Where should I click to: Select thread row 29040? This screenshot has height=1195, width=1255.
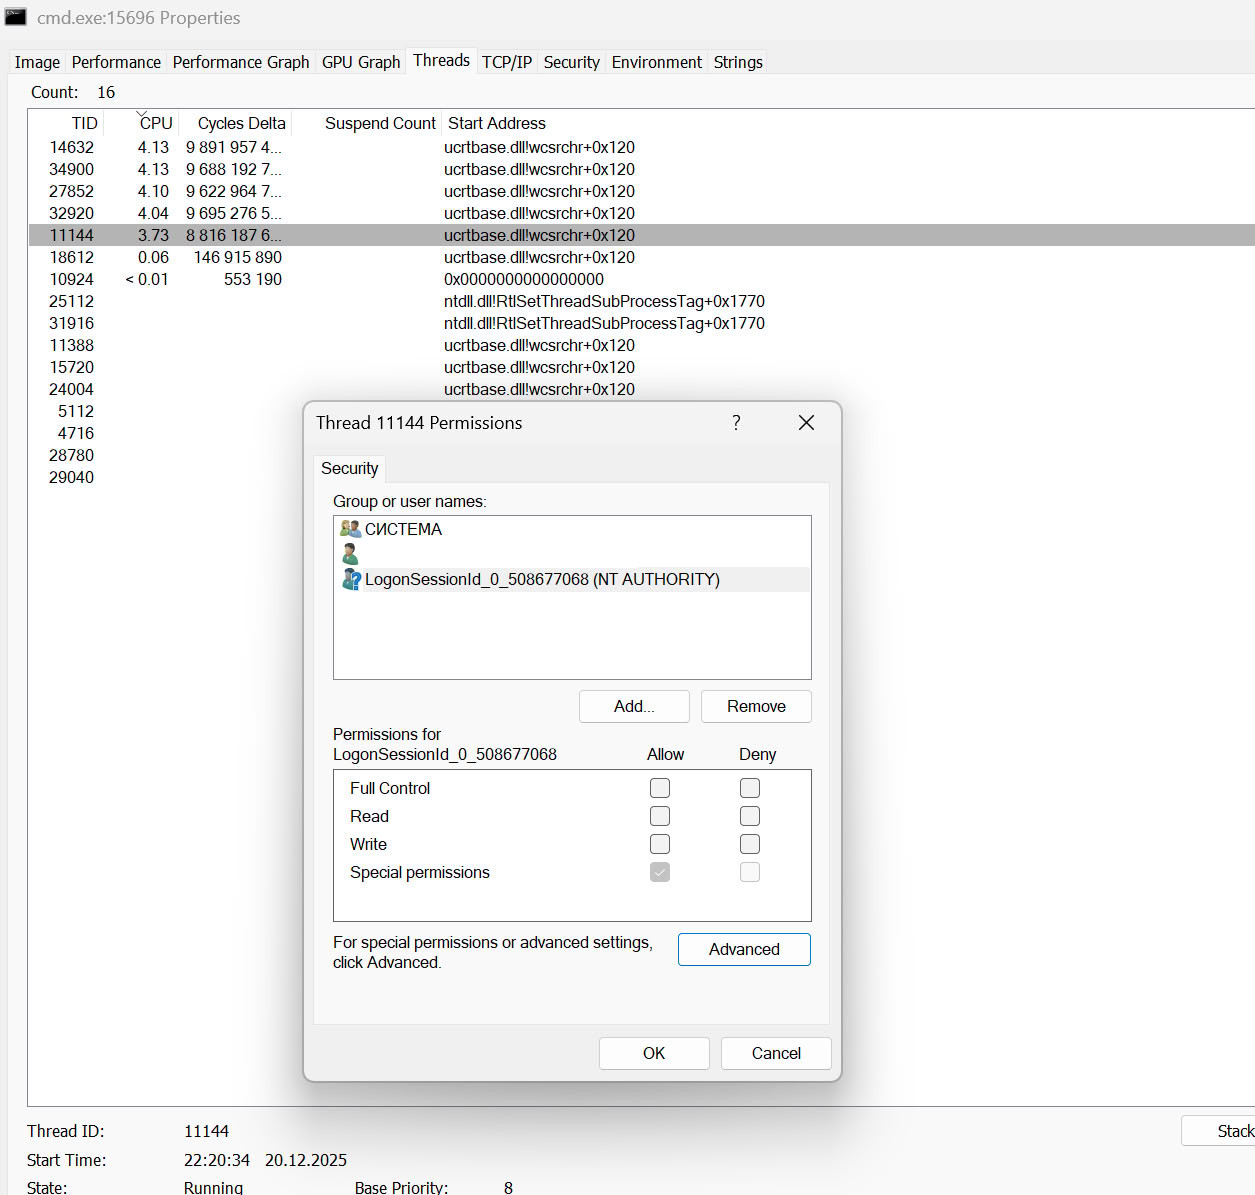tap(72, 477)
